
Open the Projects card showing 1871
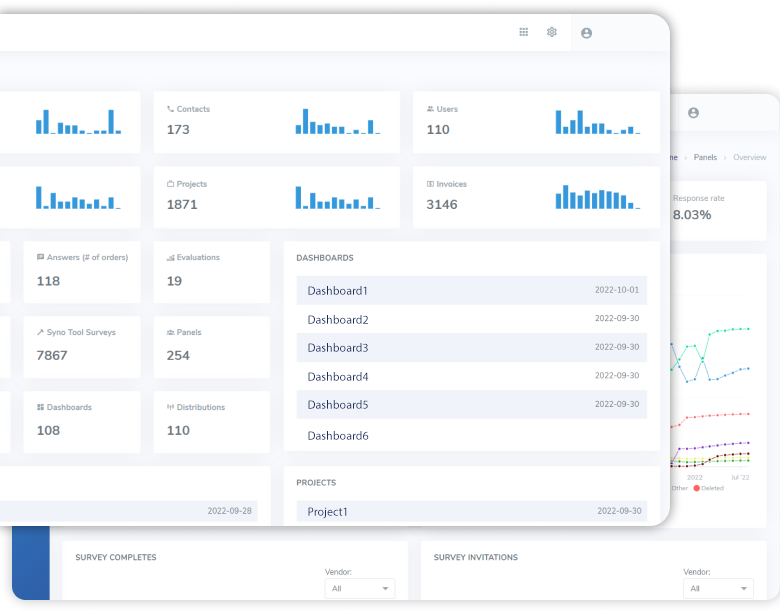[277, 197]
